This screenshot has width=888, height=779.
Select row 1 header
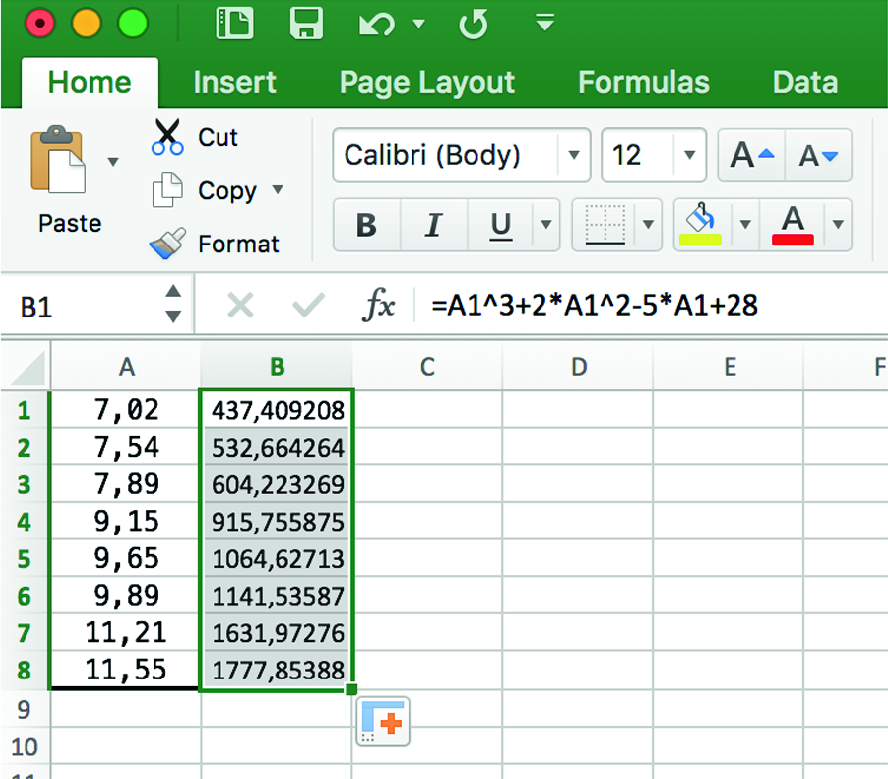pyautogui.click(x=25, y=410)
